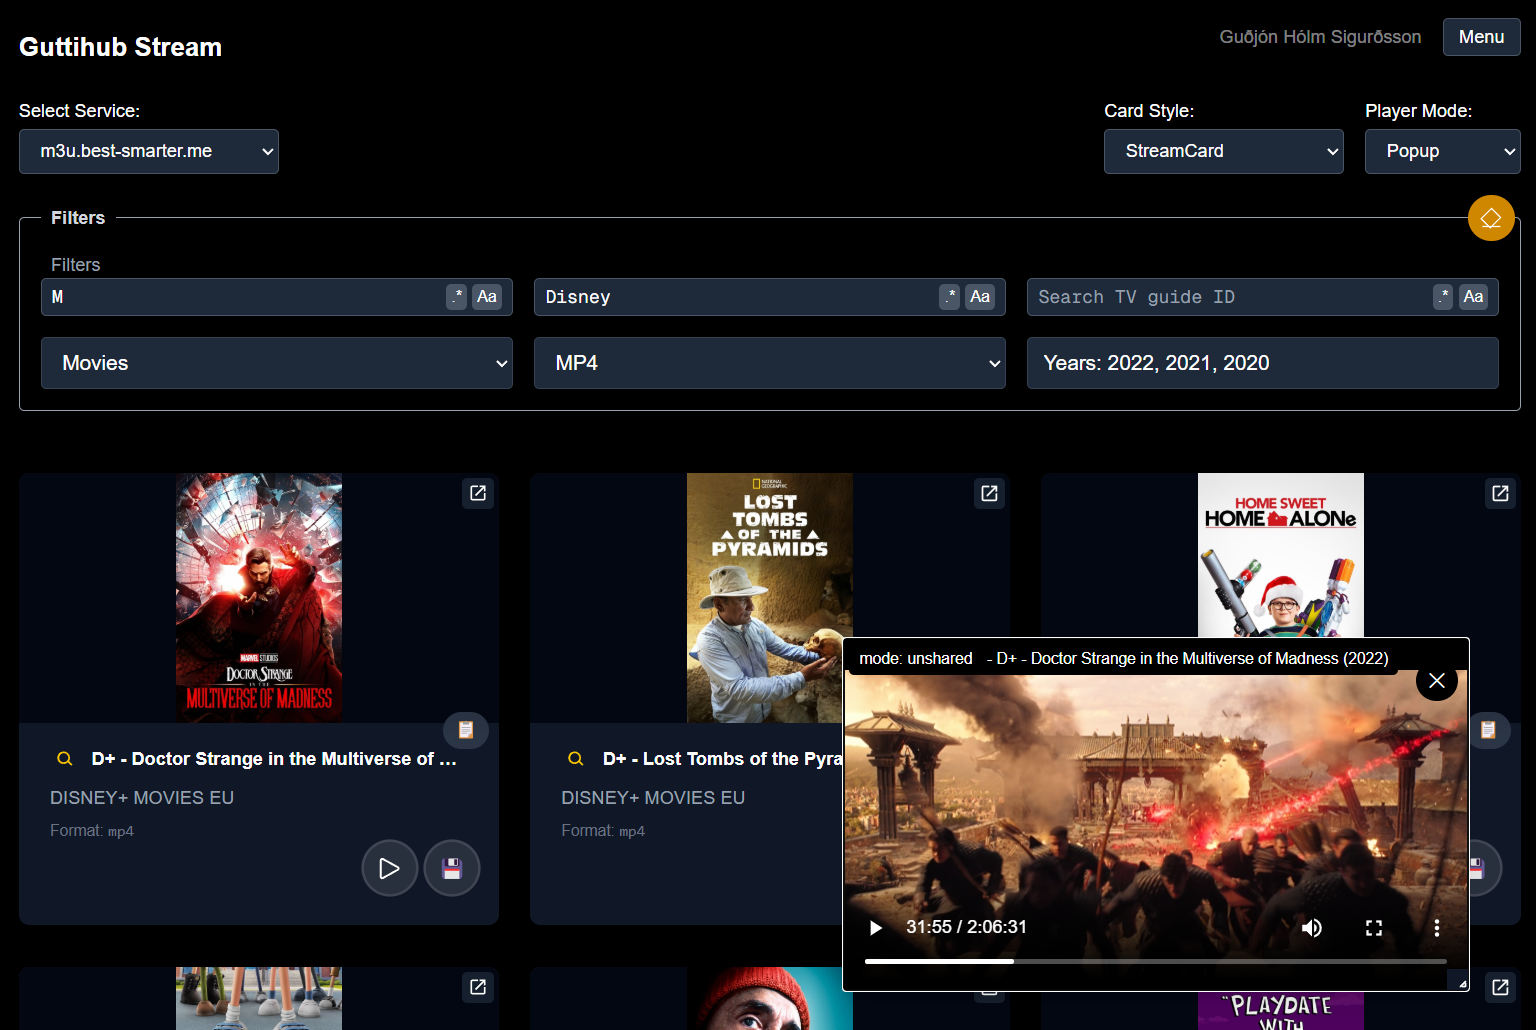Save Doctor Strange with floppy disk icon
Screen dimensions: 1536x1030
point(452,868)
